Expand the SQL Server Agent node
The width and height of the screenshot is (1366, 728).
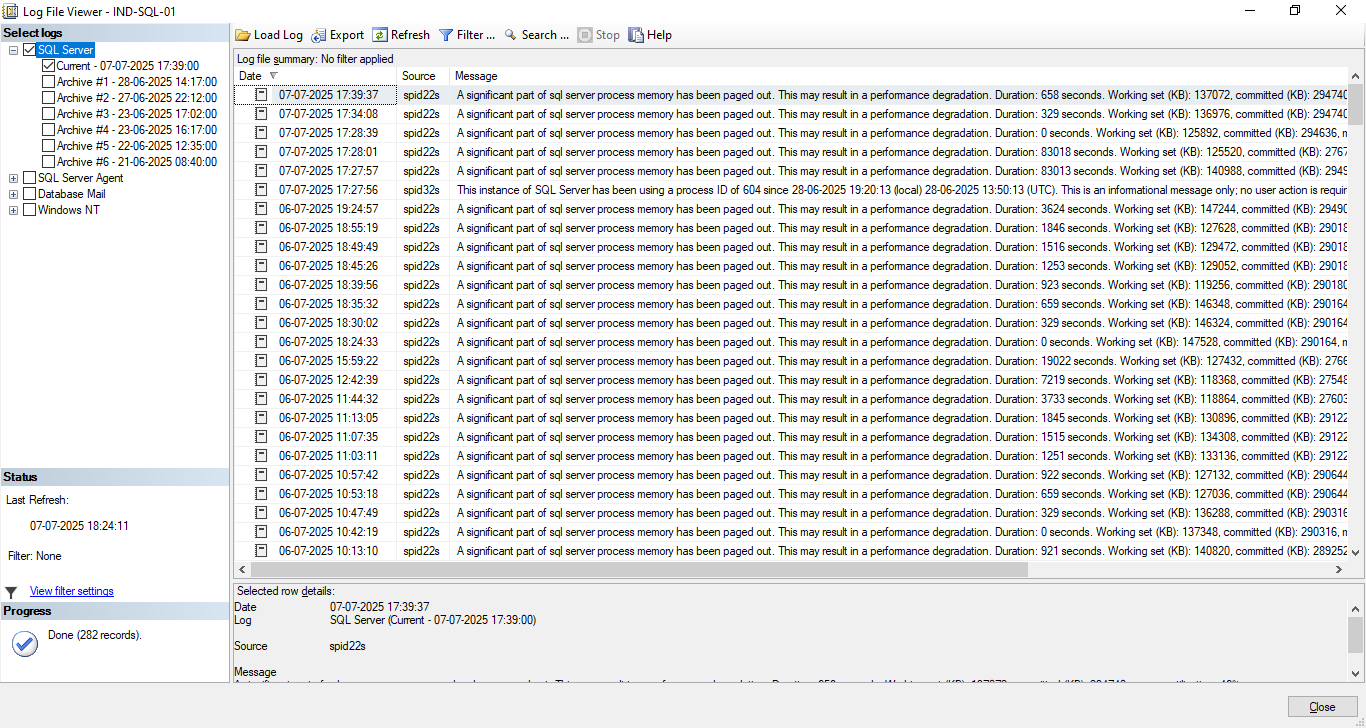(13, 178)
